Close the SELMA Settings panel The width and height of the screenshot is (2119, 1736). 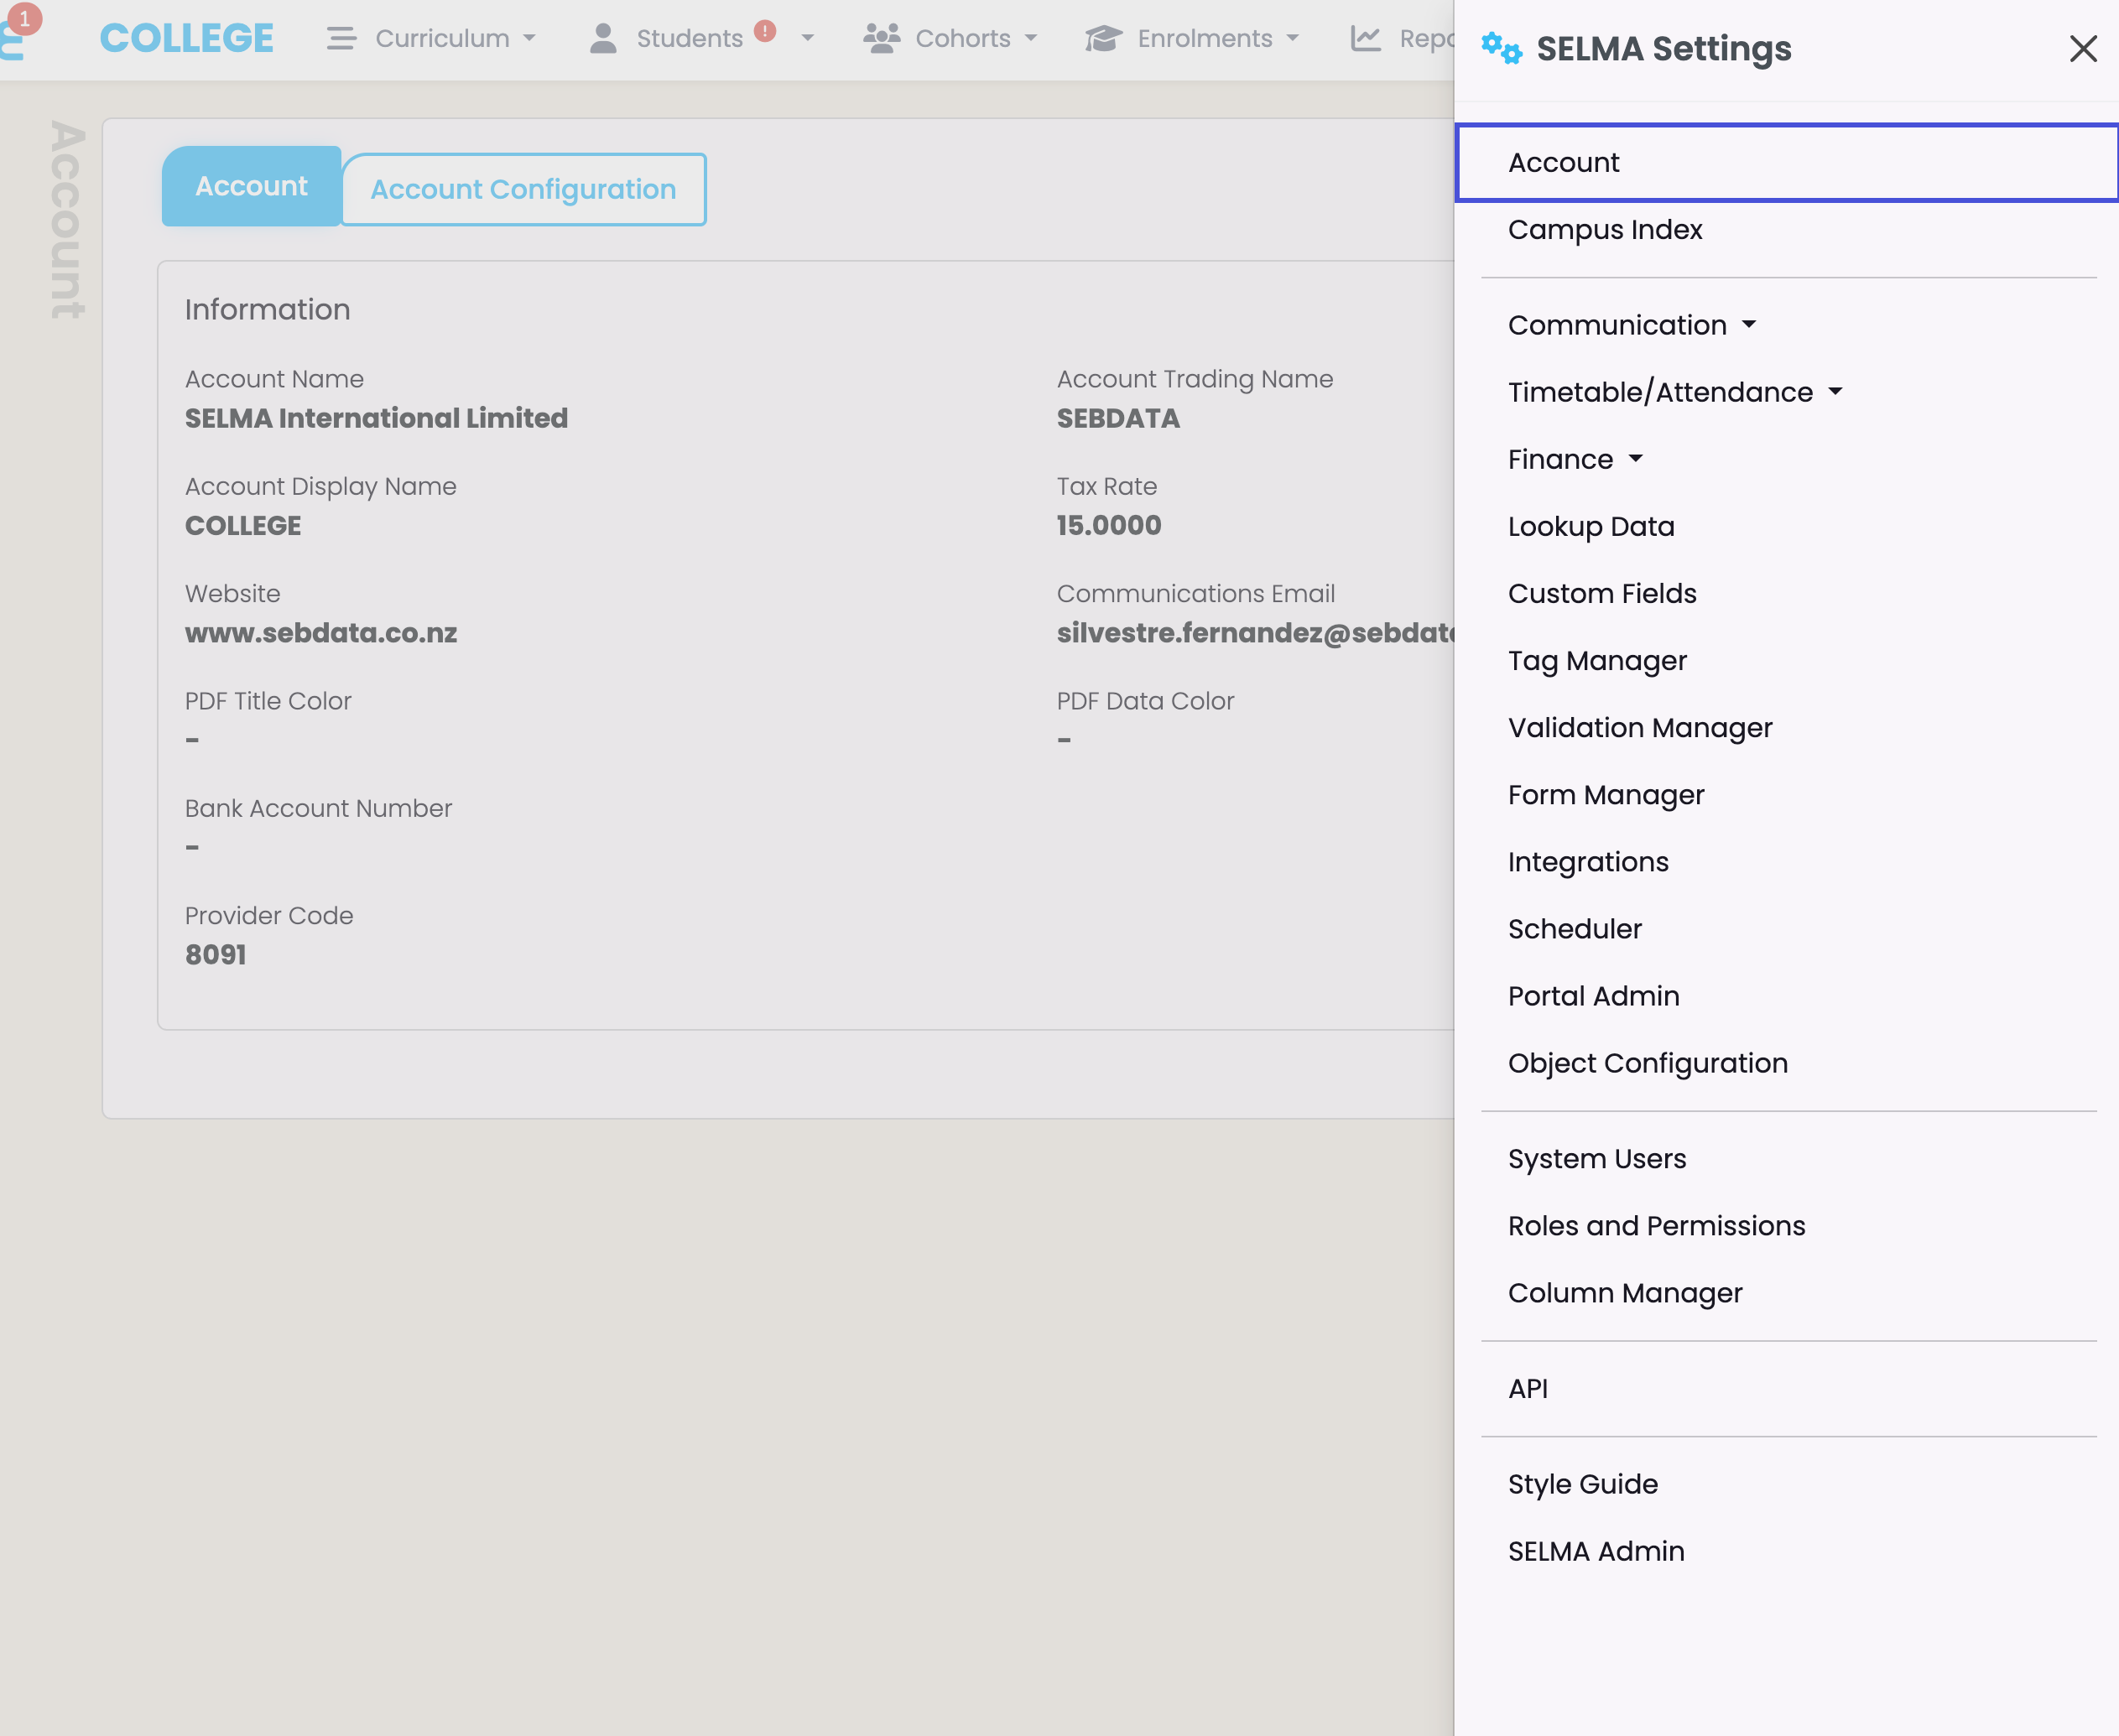[2082, 48]
